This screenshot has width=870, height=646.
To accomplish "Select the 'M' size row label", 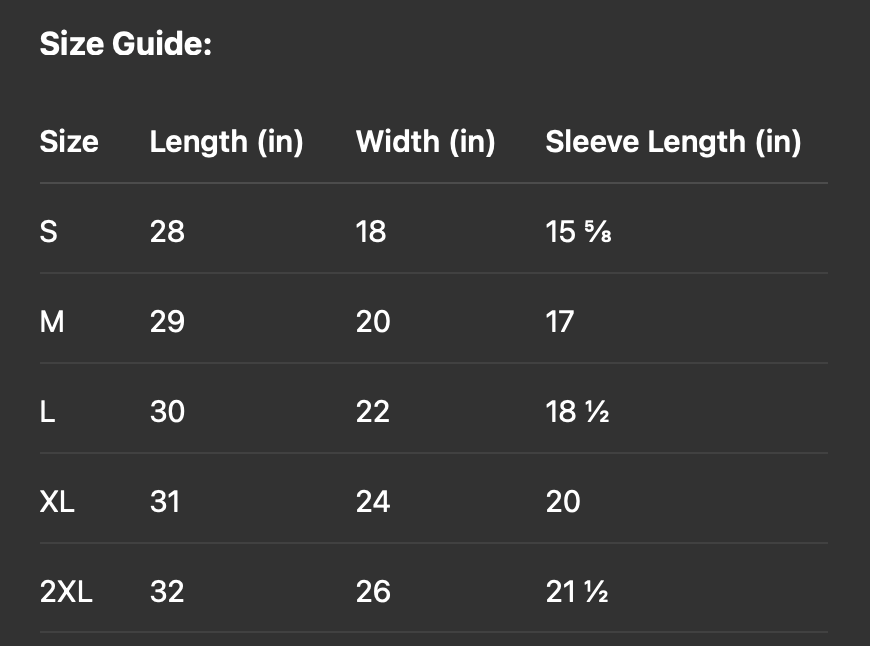I will point(52,322).
